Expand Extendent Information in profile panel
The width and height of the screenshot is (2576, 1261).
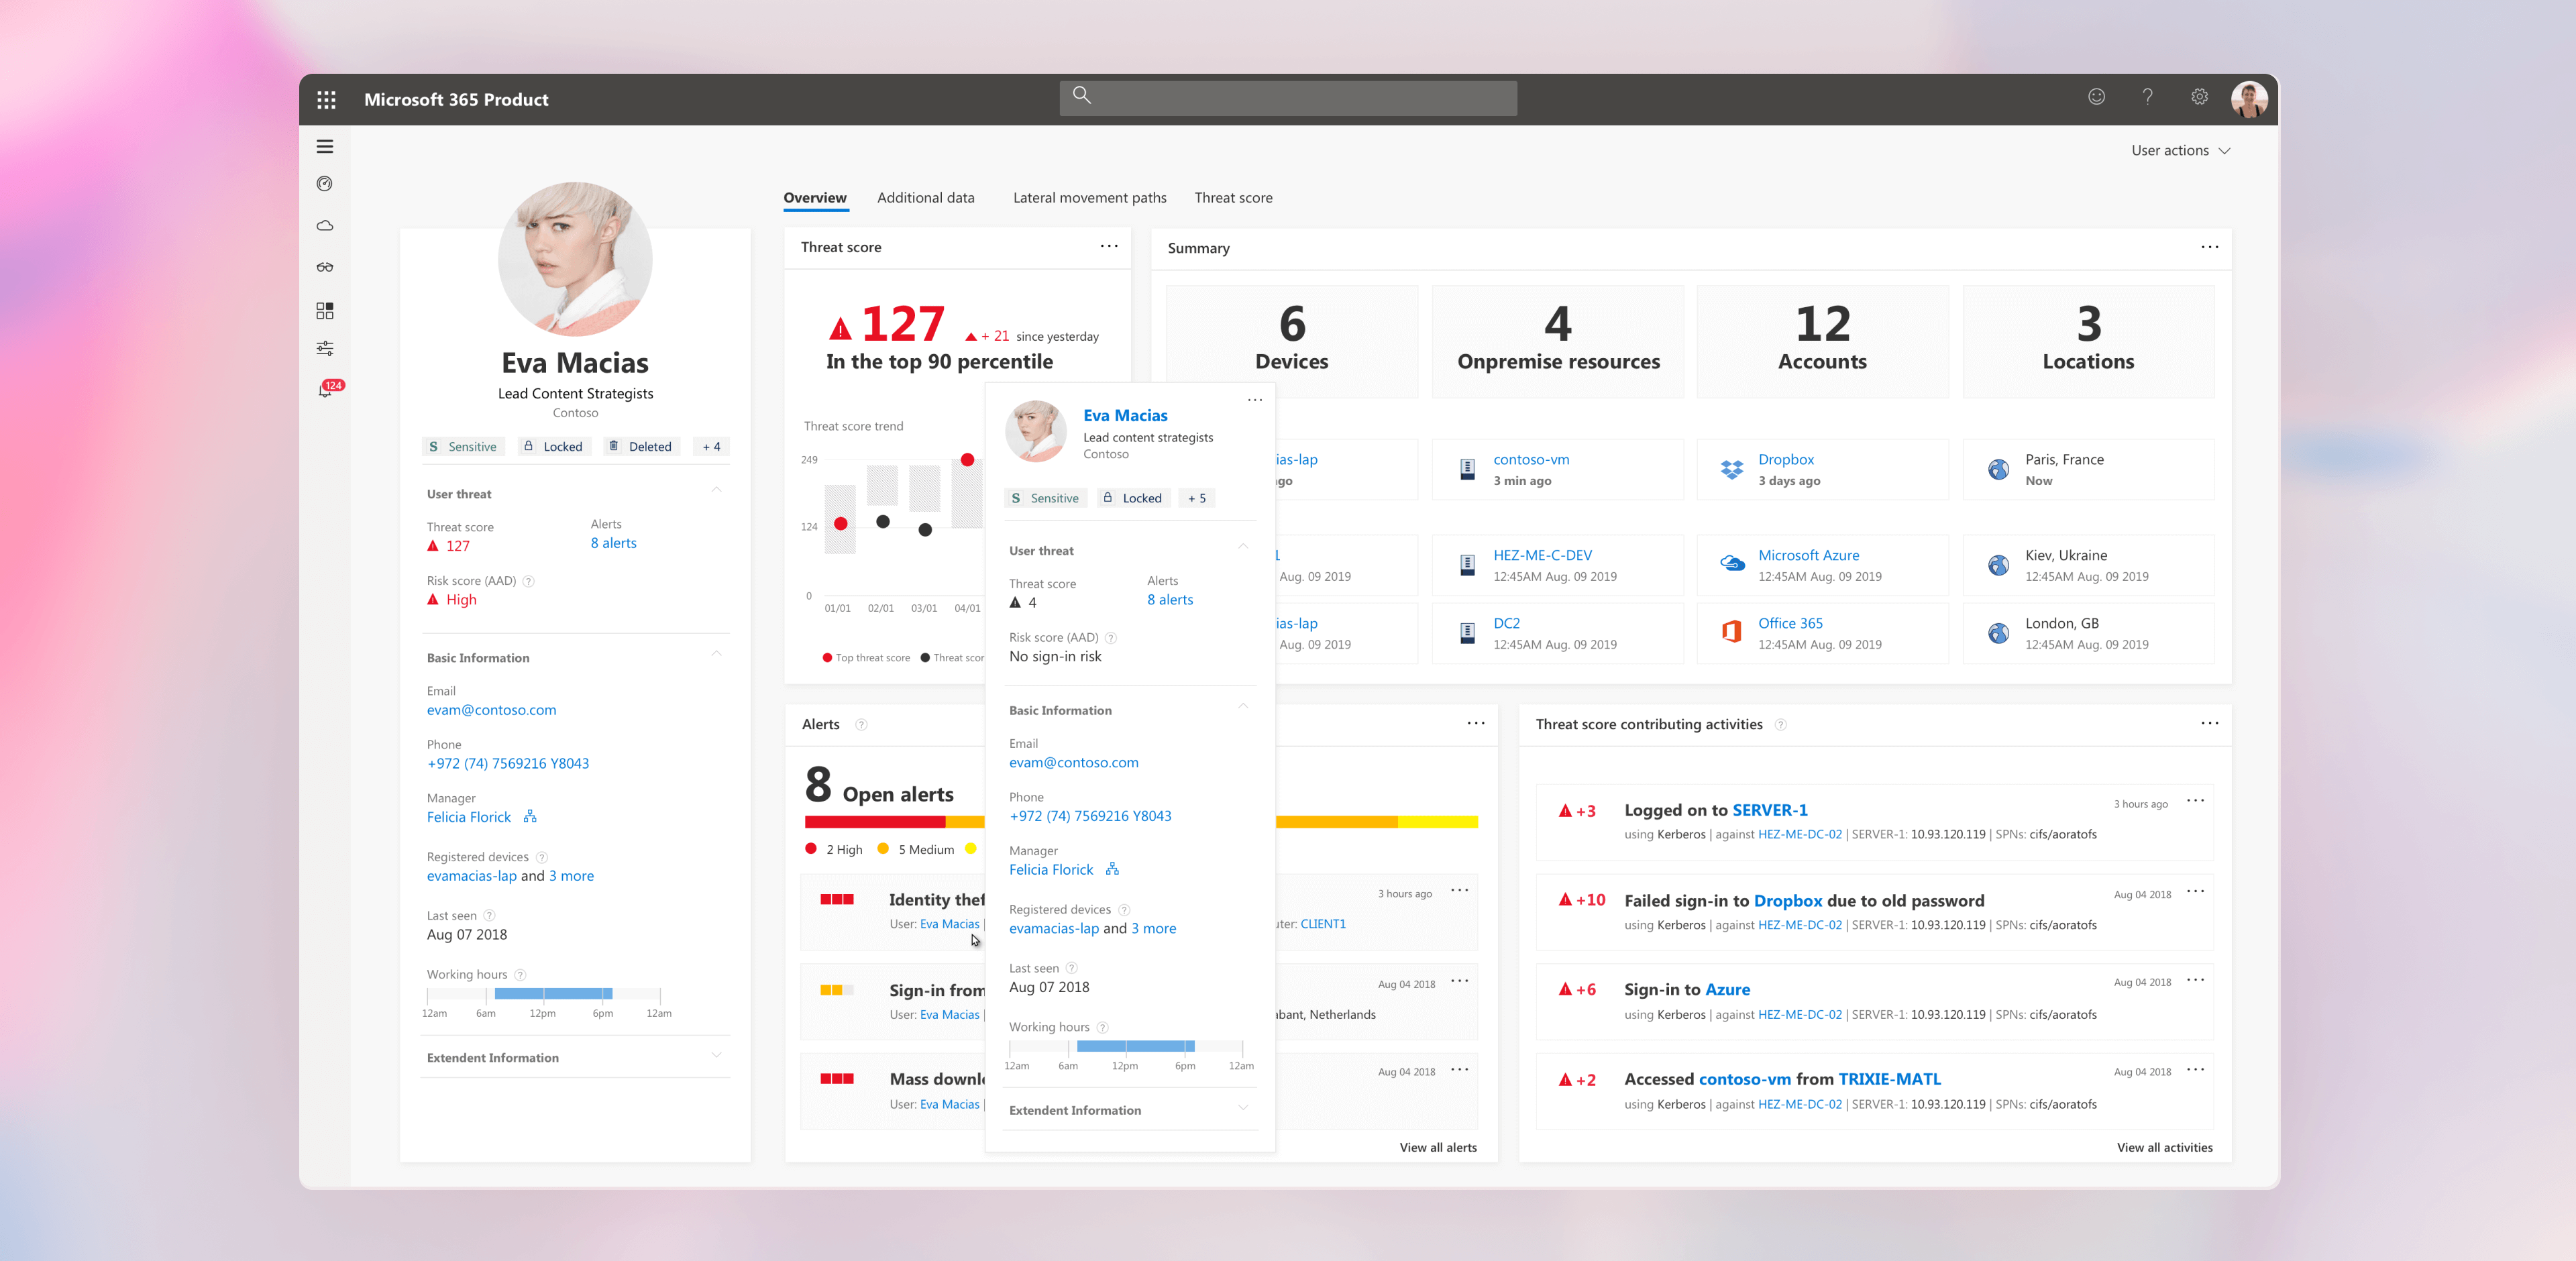pyautogui.click(x=716, y=1056)
